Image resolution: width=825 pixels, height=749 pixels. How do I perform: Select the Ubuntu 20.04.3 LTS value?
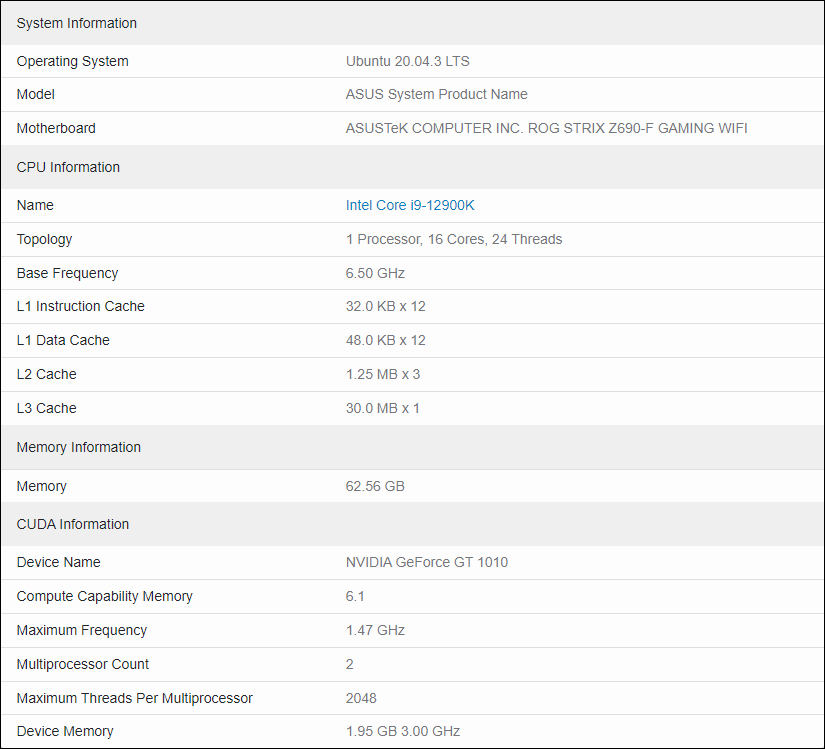(x=408, y=61)
